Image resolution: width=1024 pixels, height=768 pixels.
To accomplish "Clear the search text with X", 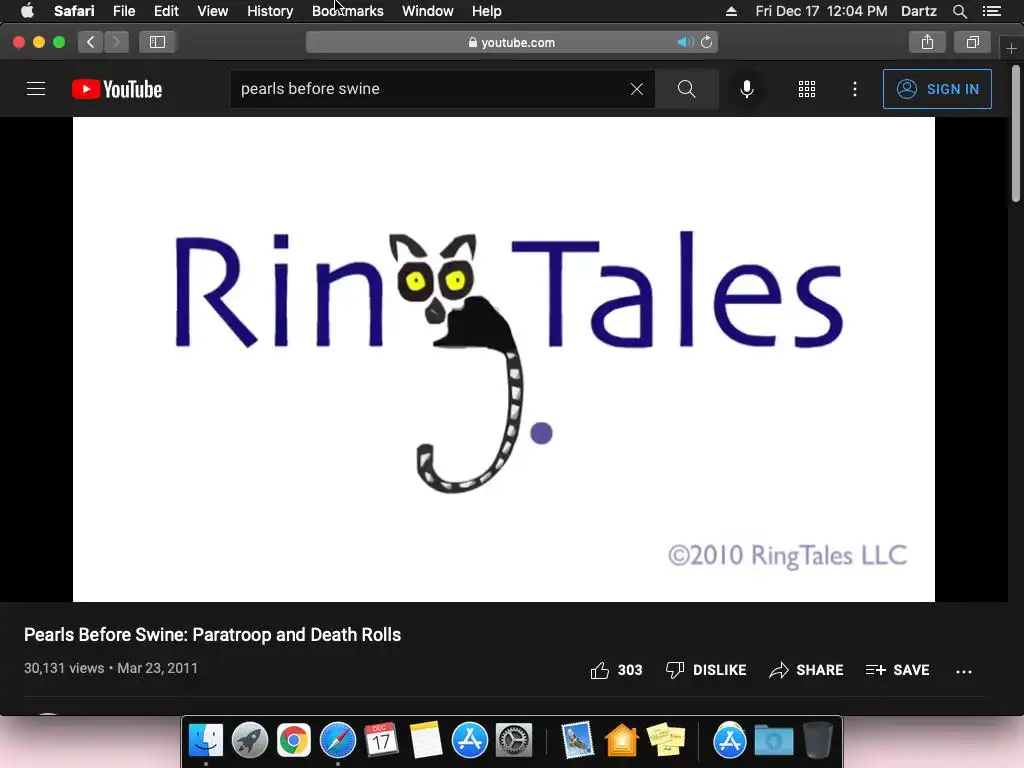I will point(637,89).
